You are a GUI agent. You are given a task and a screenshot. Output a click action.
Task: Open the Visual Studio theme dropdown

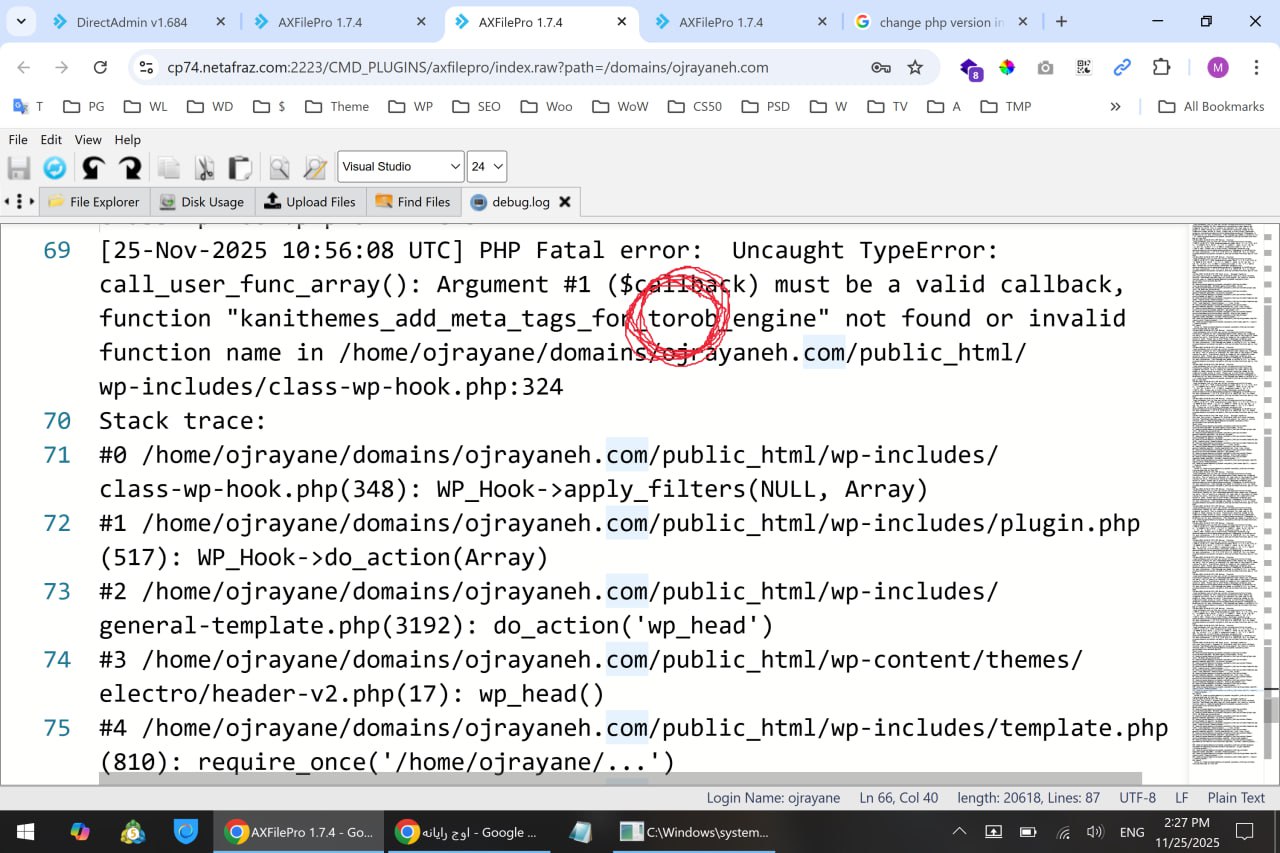[x=400, y=167]
